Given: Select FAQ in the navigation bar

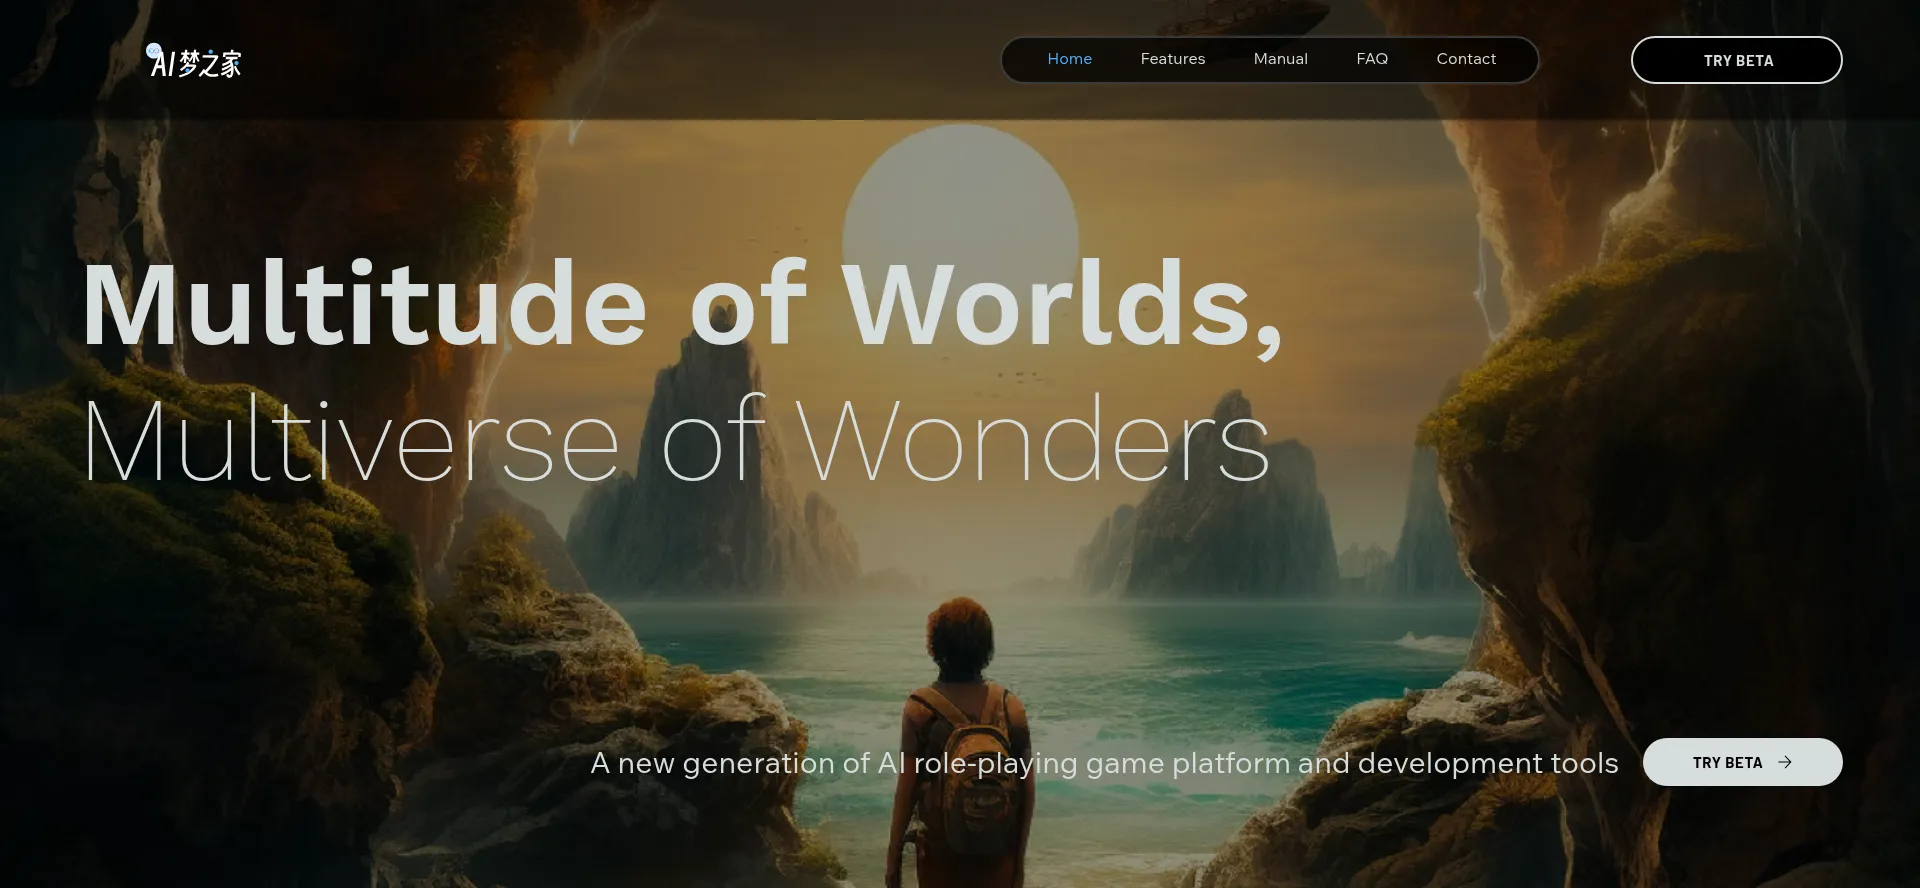Looking at the screenshot, I should pos(1371,59).
